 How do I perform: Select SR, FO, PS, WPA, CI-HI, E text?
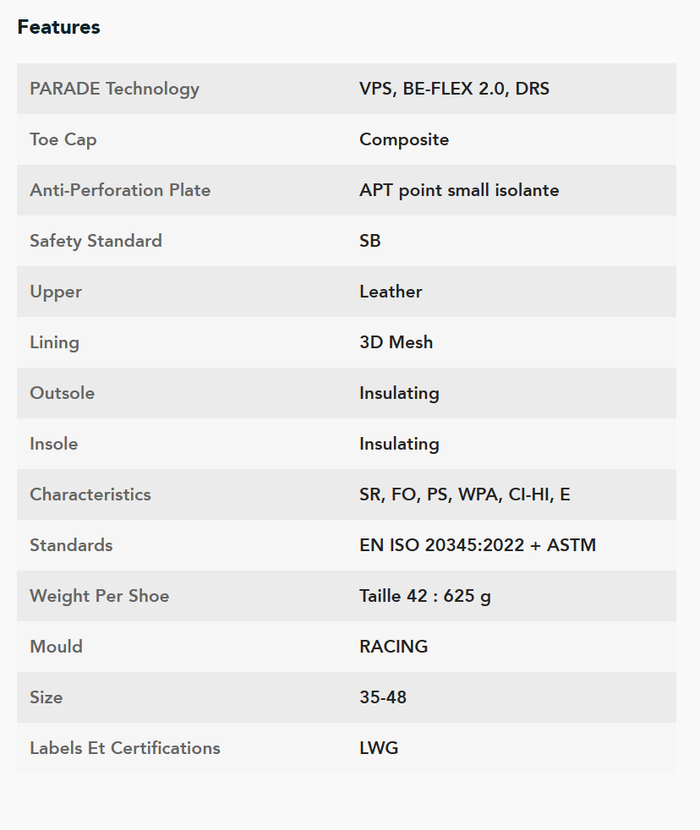click(x=465, y=494)
